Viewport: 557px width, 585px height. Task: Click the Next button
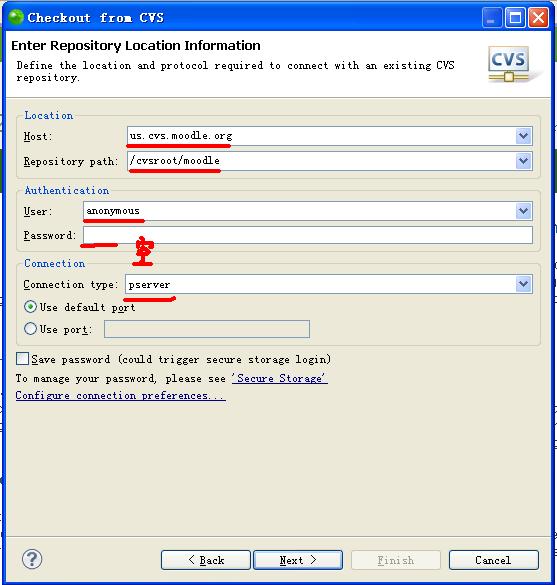click(x=298, y=560)
